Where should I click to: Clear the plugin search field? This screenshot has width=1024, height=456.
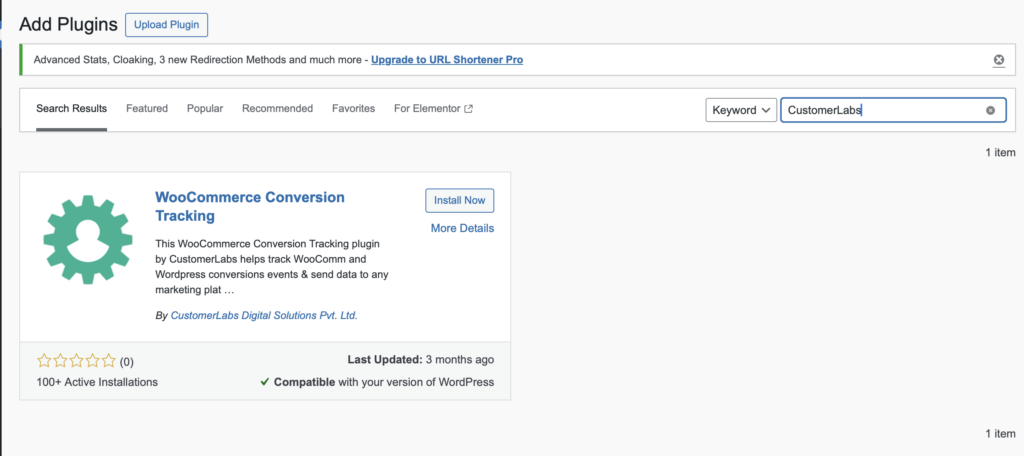[x=990, y=110]
